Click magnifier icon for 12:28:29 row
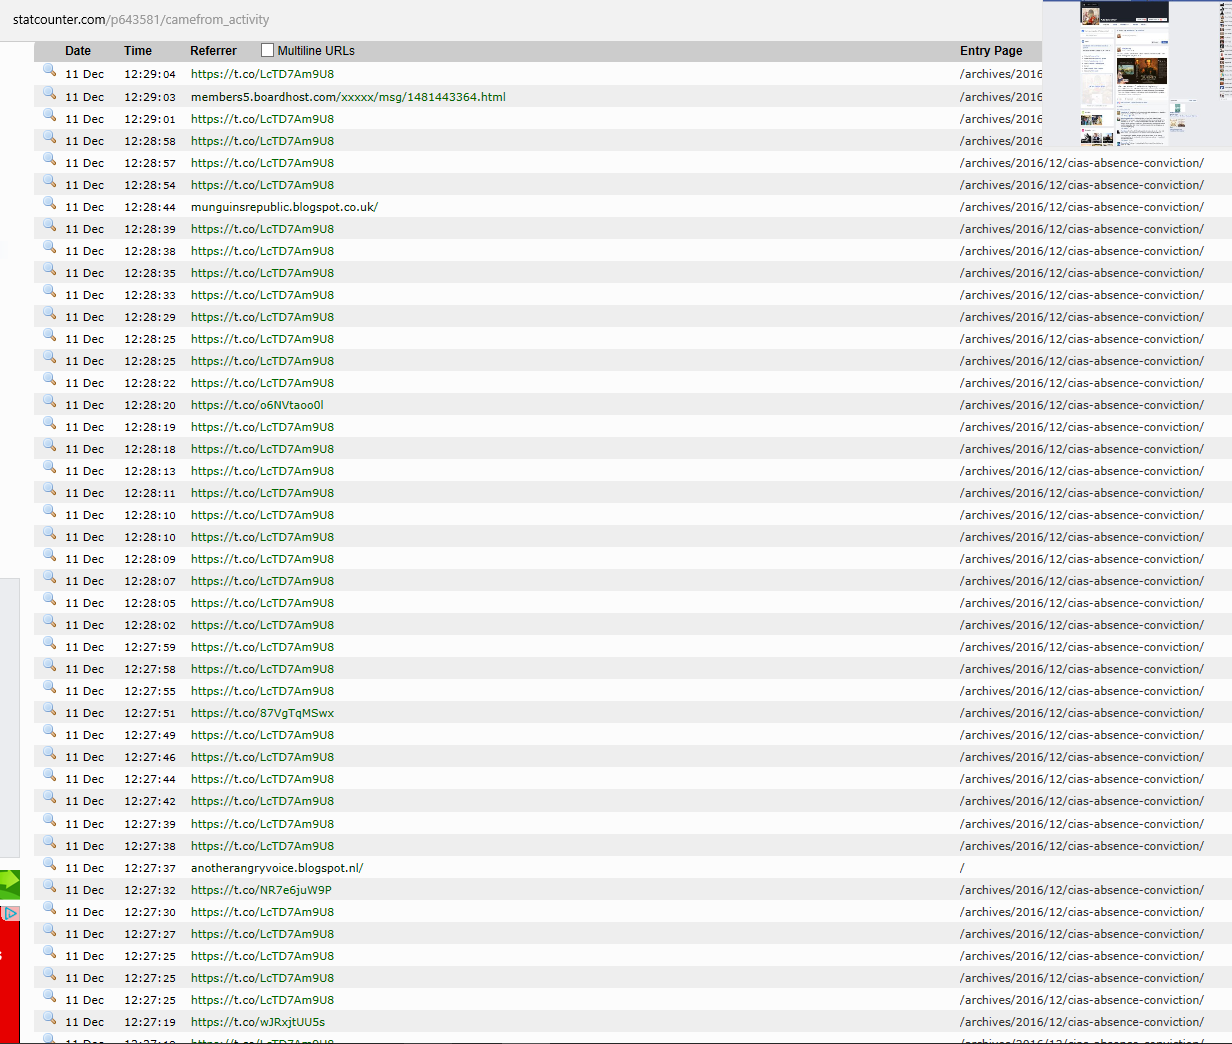The width and height of the screenshot is (1232, 1044). pos(49,314)
